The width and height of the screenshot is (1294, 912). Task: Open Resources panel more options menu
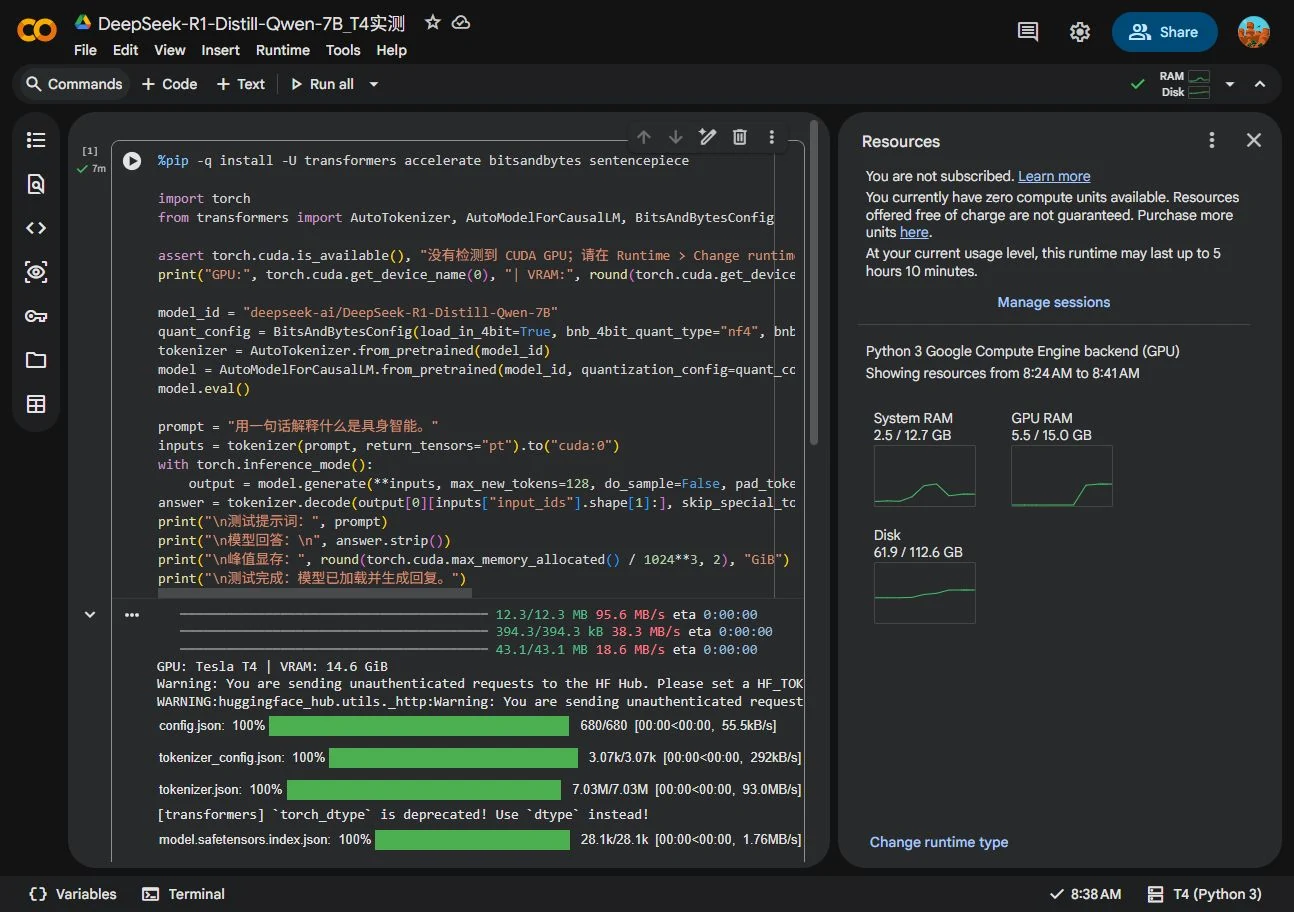point(1212,140)
